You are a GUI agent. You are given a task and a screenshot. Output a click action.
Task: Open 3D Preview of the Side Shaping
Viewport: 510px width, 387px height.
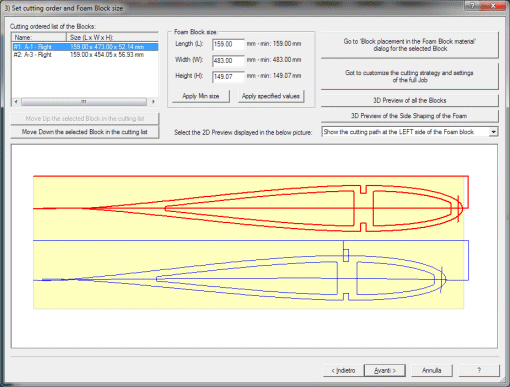click(x=410, y=116)
